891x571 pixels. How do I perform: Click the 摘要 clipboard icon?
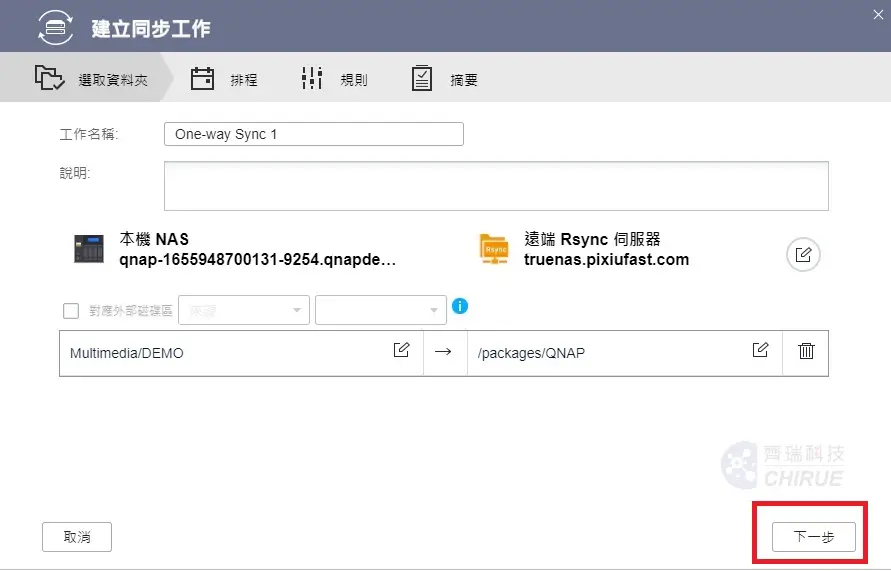pyautogui.click(x=422, y=78)
